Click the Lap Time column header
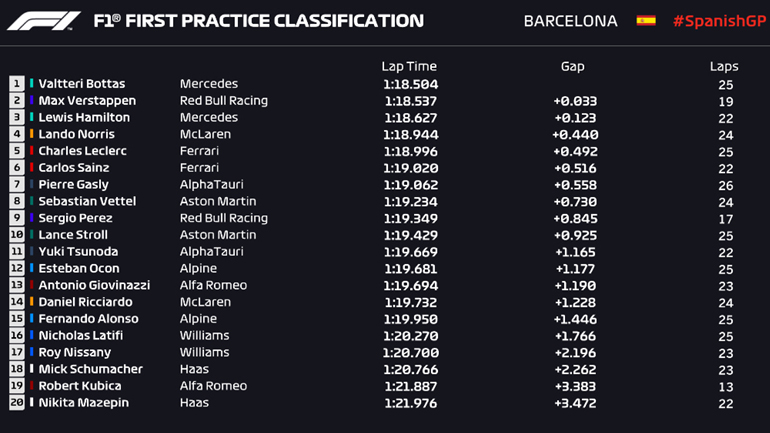Image resolution: width=770 pixels, height=433 pixels. coord(409,66)
